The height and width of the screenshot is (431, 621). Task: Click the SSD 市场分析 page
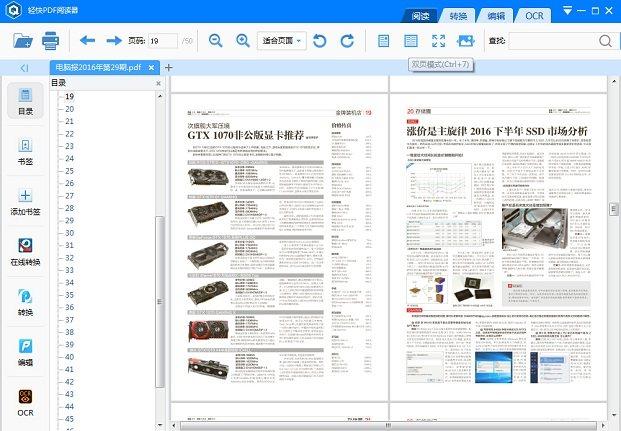tap(498, 248)
